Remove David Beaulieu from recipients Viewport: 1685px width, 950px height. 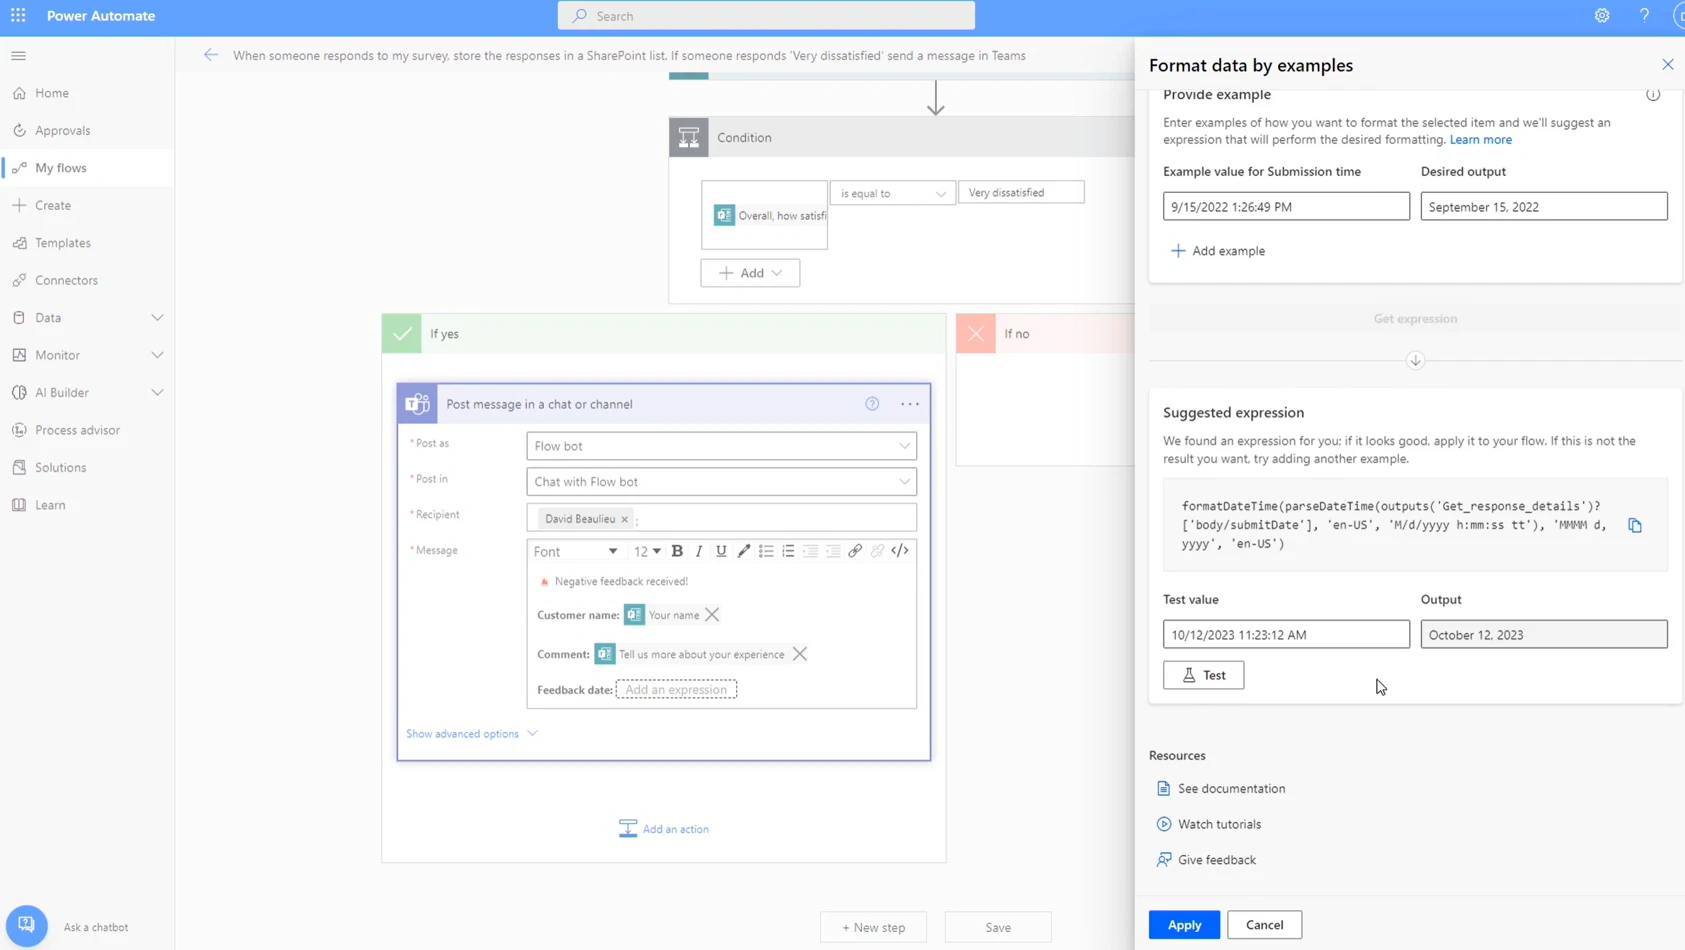624,519
